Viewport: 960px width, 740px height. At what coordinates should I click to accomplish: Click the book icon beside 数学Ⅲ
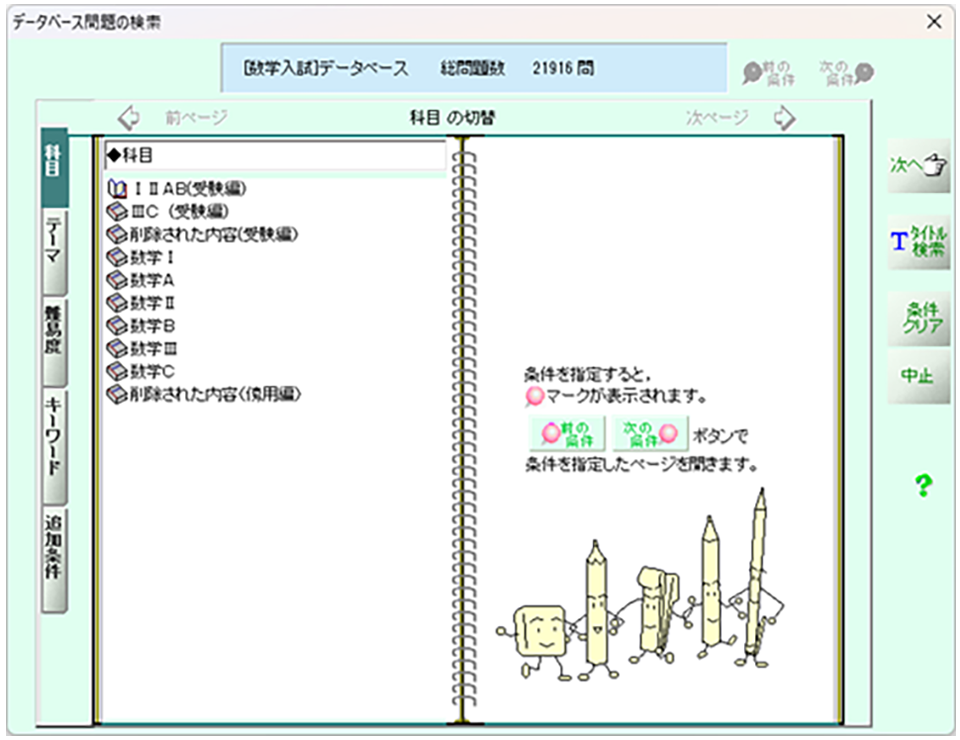tap(117, 349)
